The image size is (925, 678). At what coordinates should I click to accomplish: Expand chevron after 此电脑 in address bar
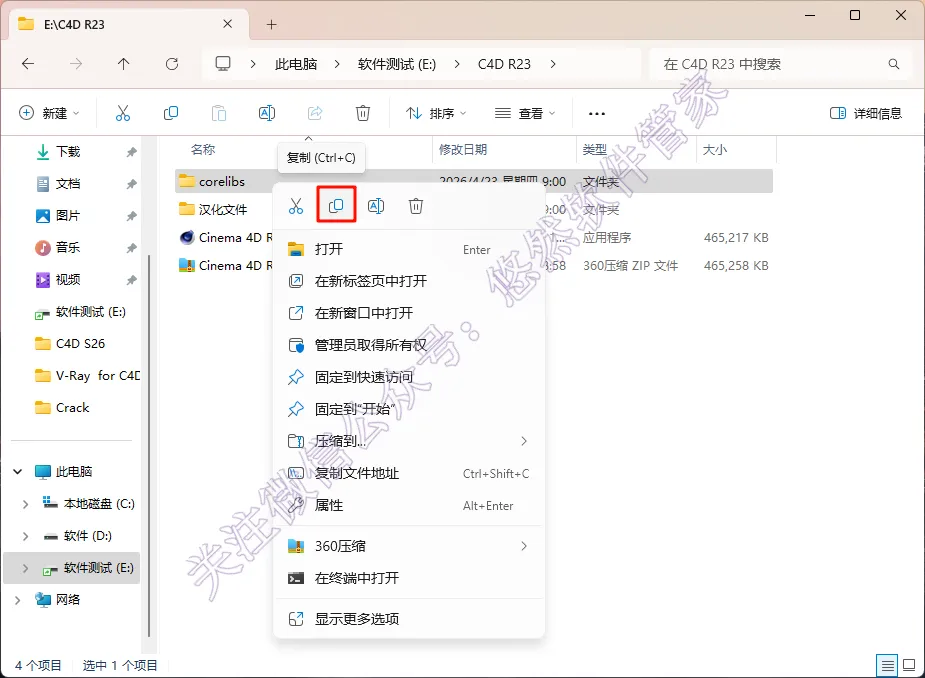coord(337,64)
